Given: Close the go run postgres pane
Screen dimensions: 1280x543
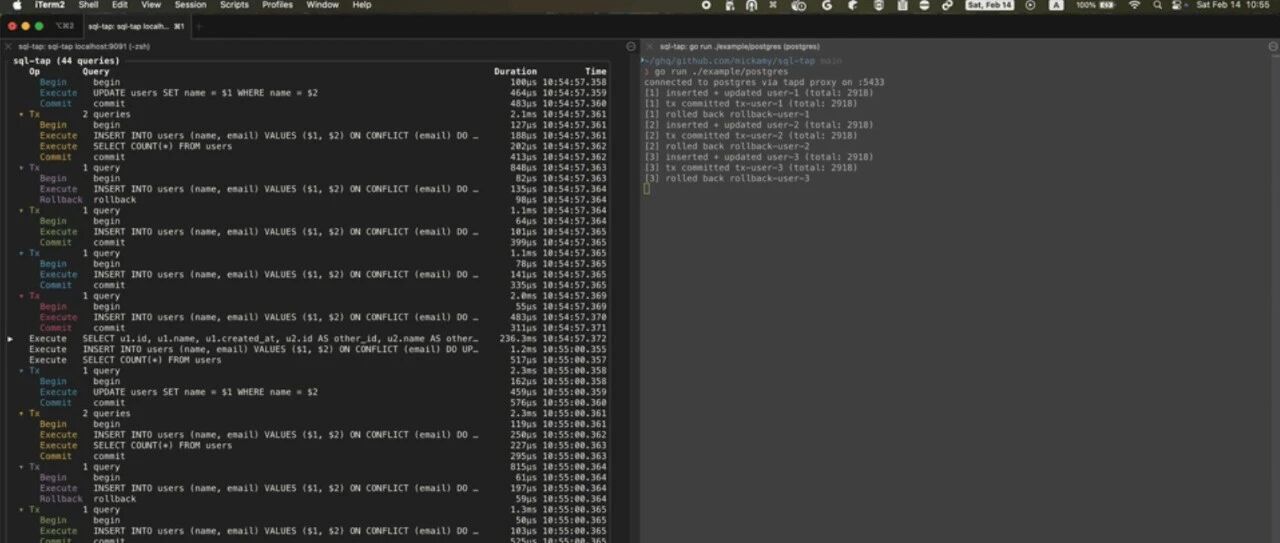Looking at the screenshot, I should point(649,46).
